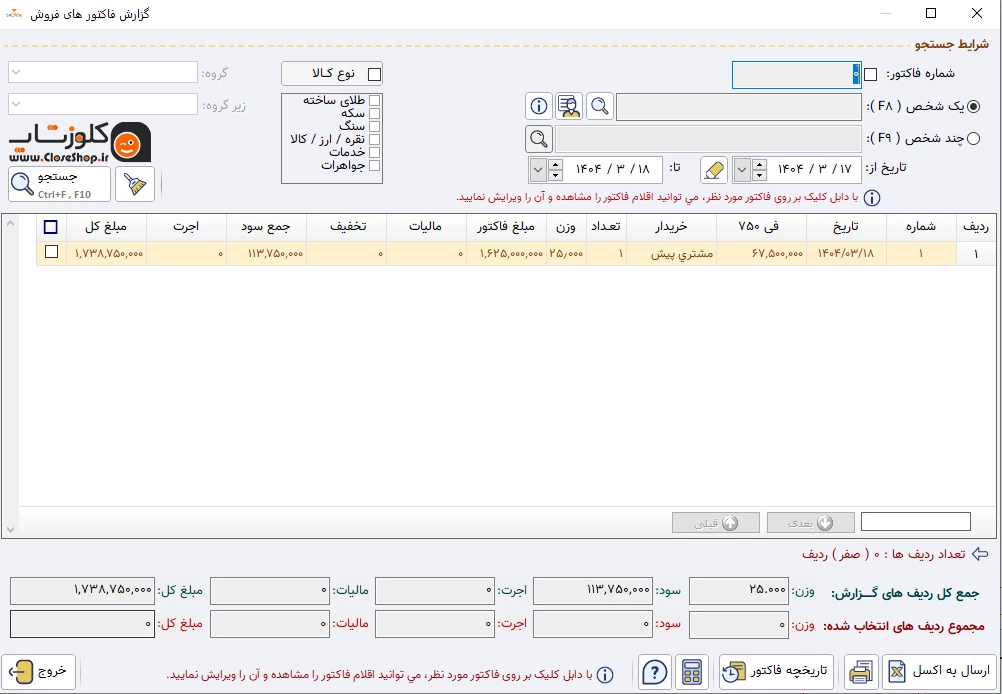The height and width of the screenshot is (694, 1002).
Task: Click the total cell ۱,۷۳۸,۷۵۰,۰۰۰ in row 1
Action: point(106,254)
